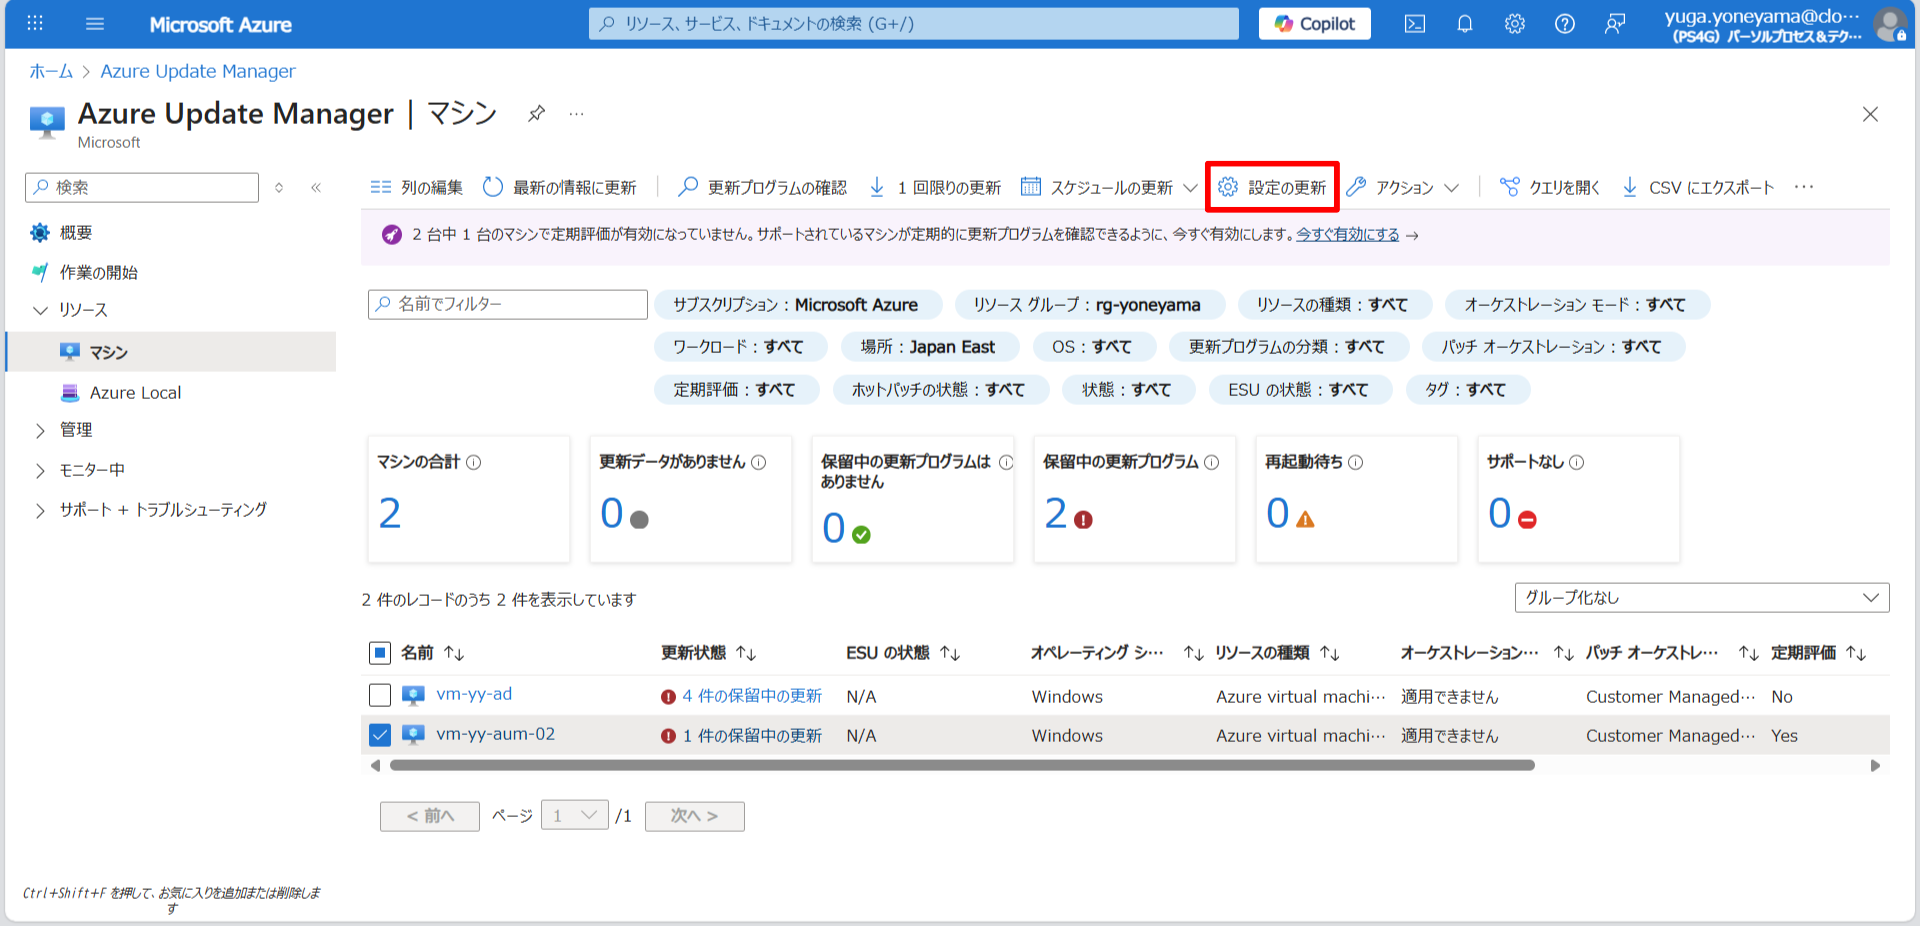Open machine vm-yy-ad details link
Screen dimensions: 1920x926
474,695
